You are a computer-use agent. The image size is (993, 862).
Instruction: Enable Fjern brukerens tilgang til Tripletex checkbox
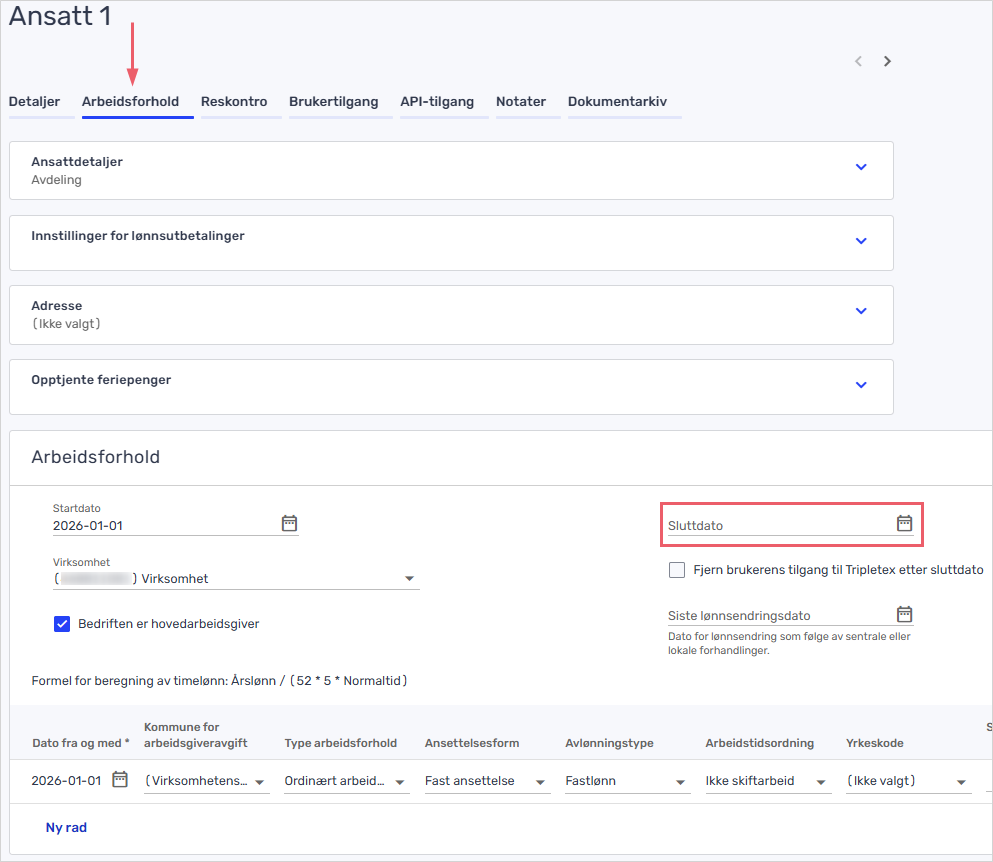click(x=677, y=570)
